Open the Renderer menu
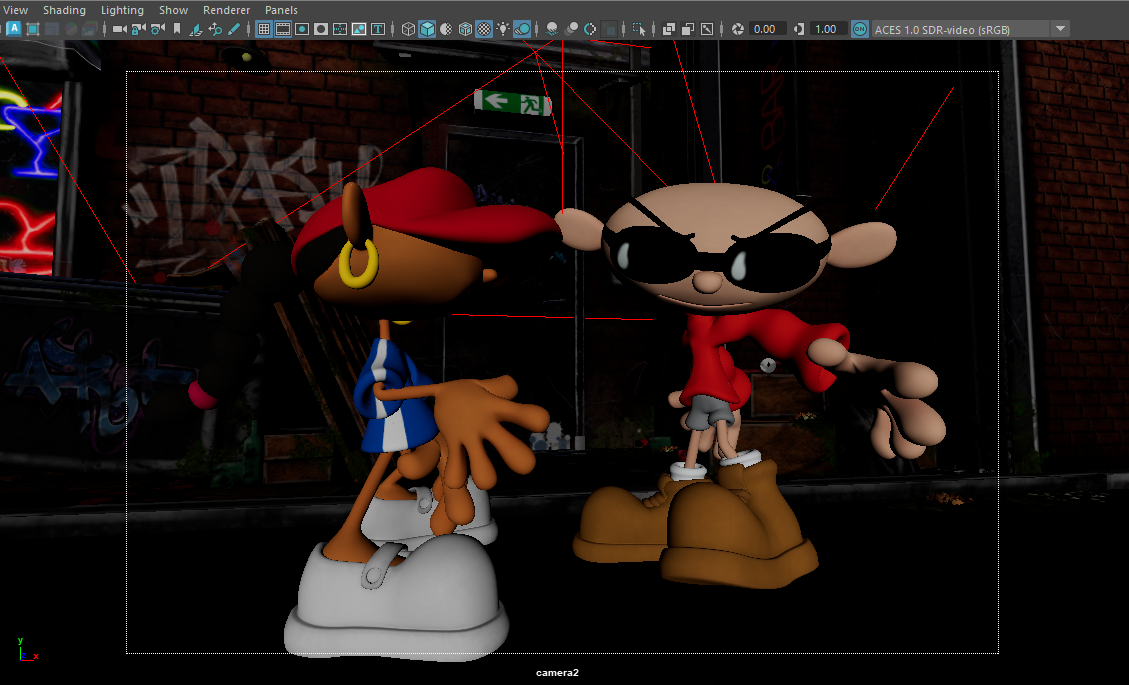 (226, 10)
